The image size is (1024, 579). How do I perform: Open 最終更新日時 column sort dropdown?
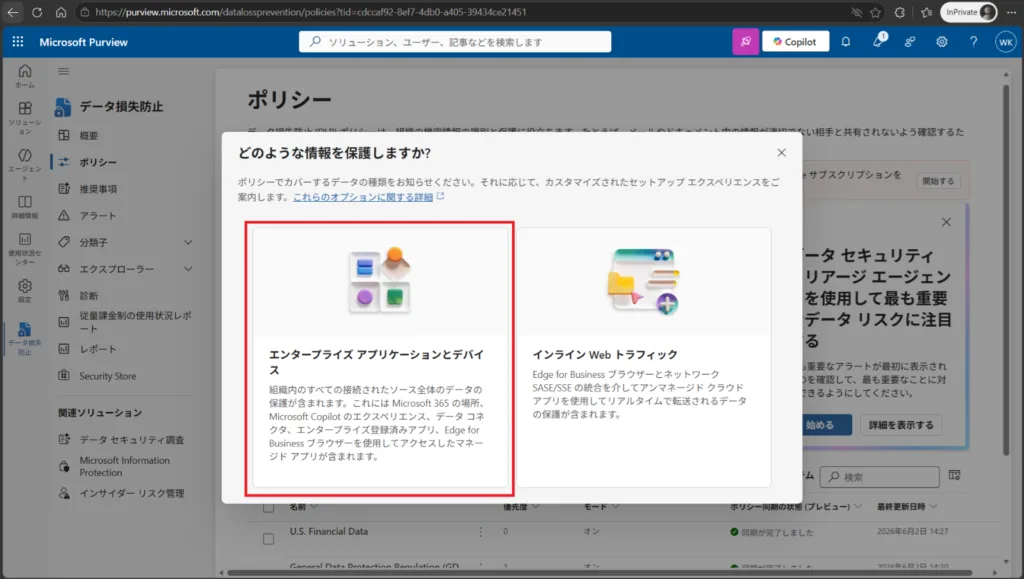point(933,507)
